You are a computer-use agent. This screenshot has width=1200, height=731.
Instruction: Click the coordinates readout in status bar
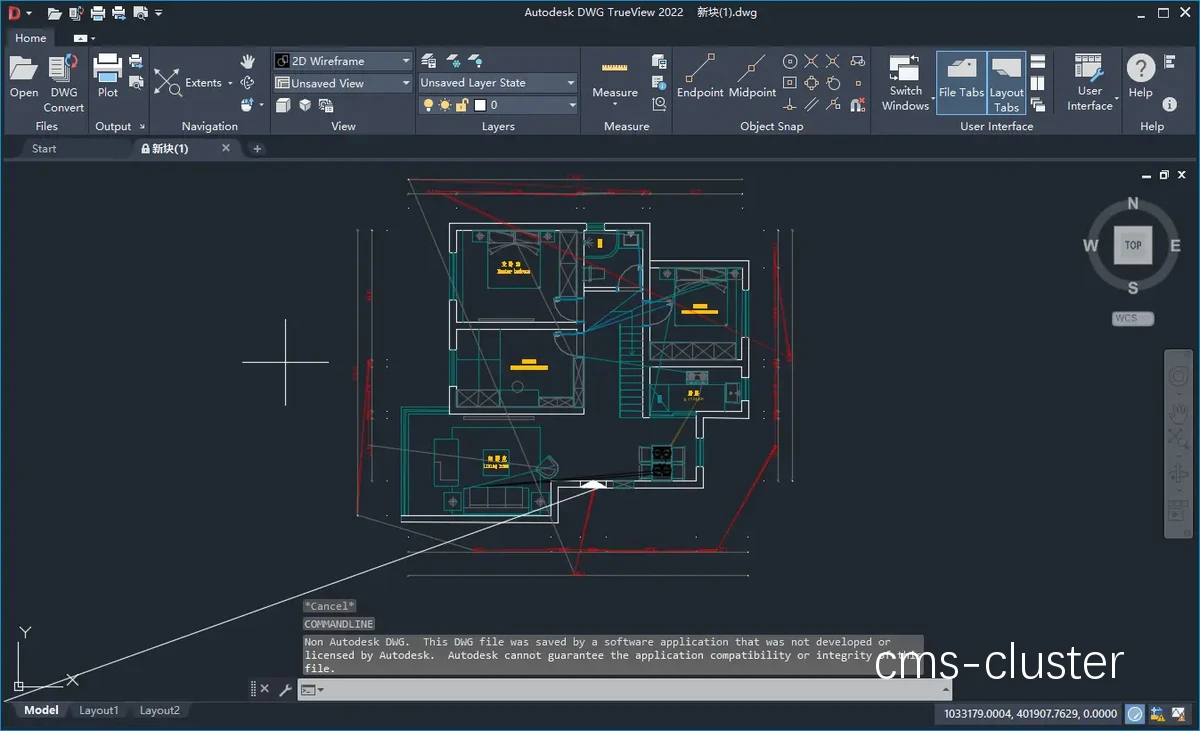[x=1030, y=714]
